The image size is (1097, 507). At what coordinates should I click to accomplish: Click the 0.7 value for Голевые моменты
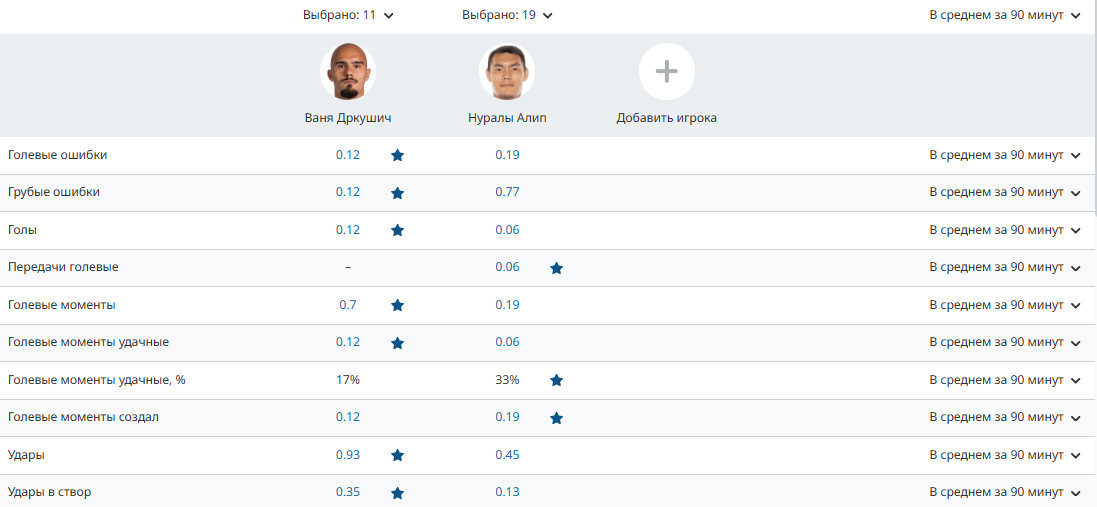click(348, 305)
